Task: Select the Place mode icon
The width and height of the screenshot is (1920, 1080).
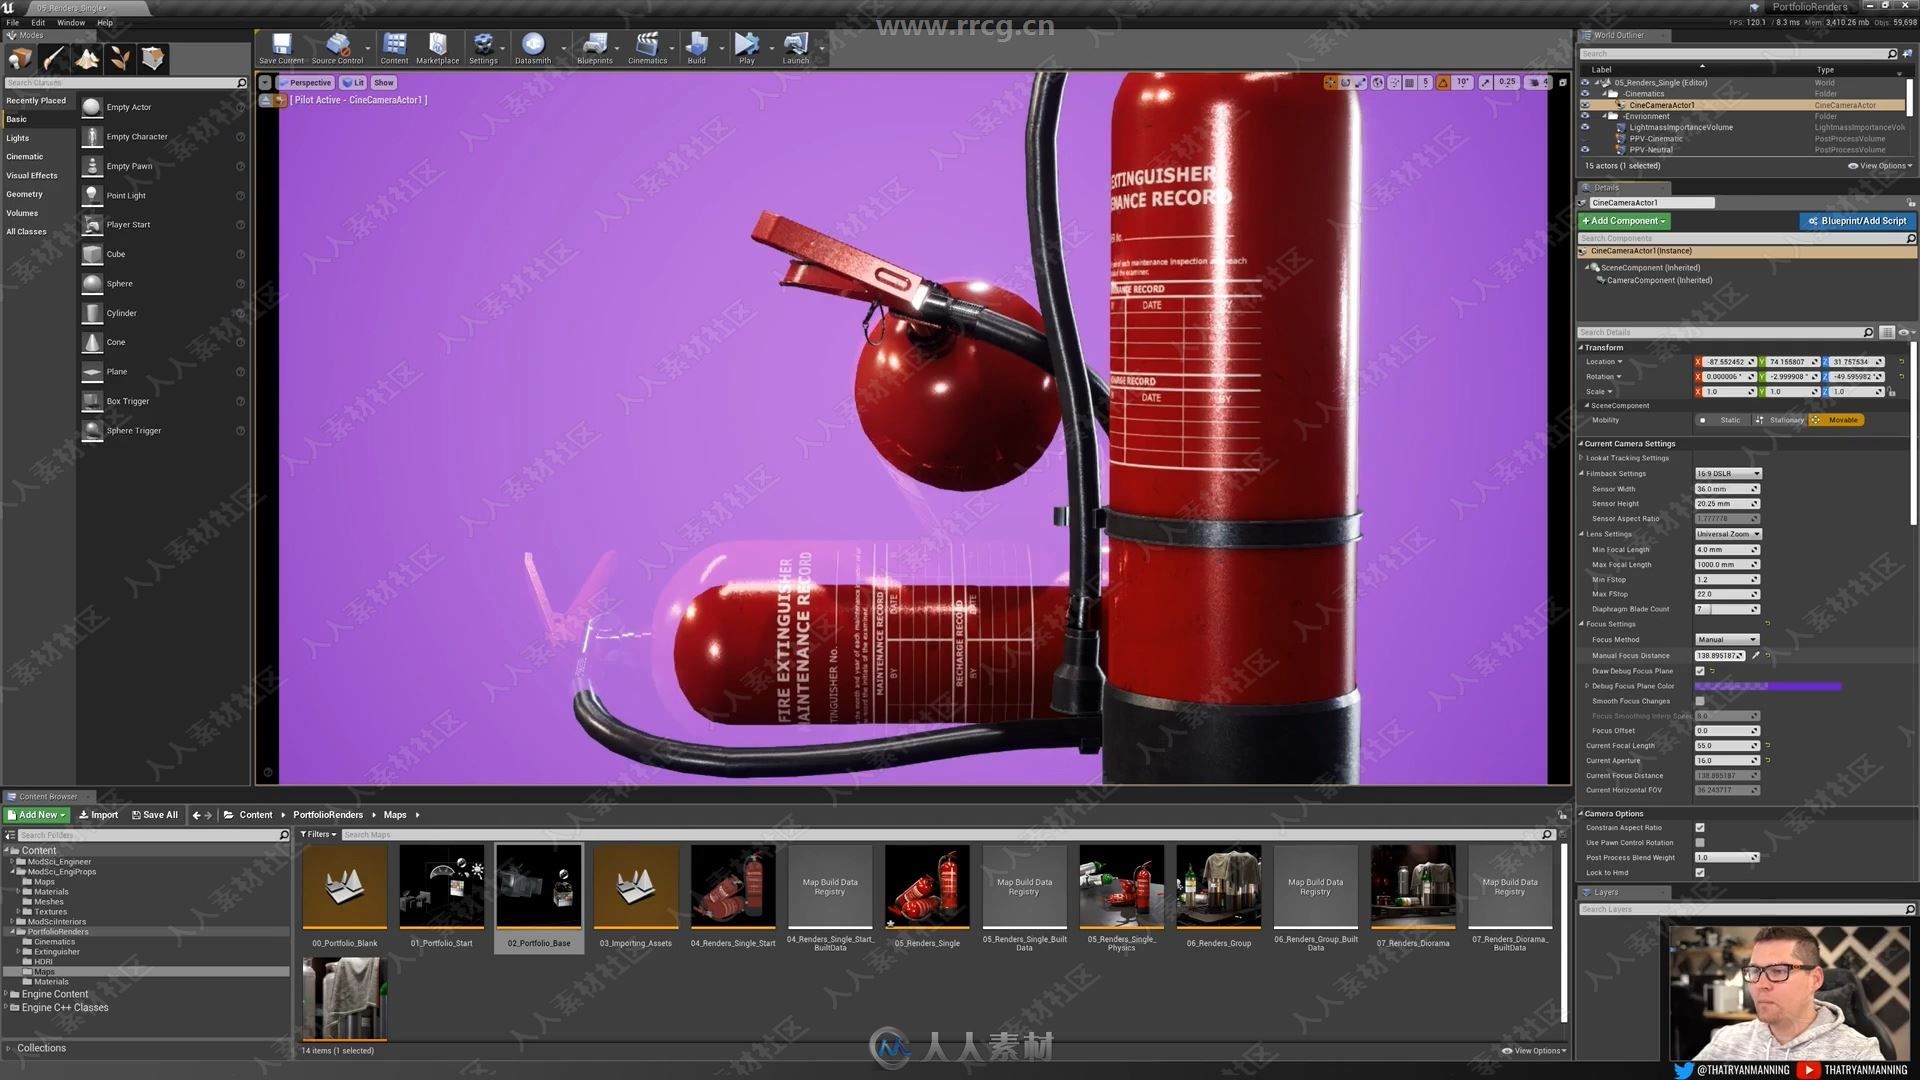Action: 21,59
